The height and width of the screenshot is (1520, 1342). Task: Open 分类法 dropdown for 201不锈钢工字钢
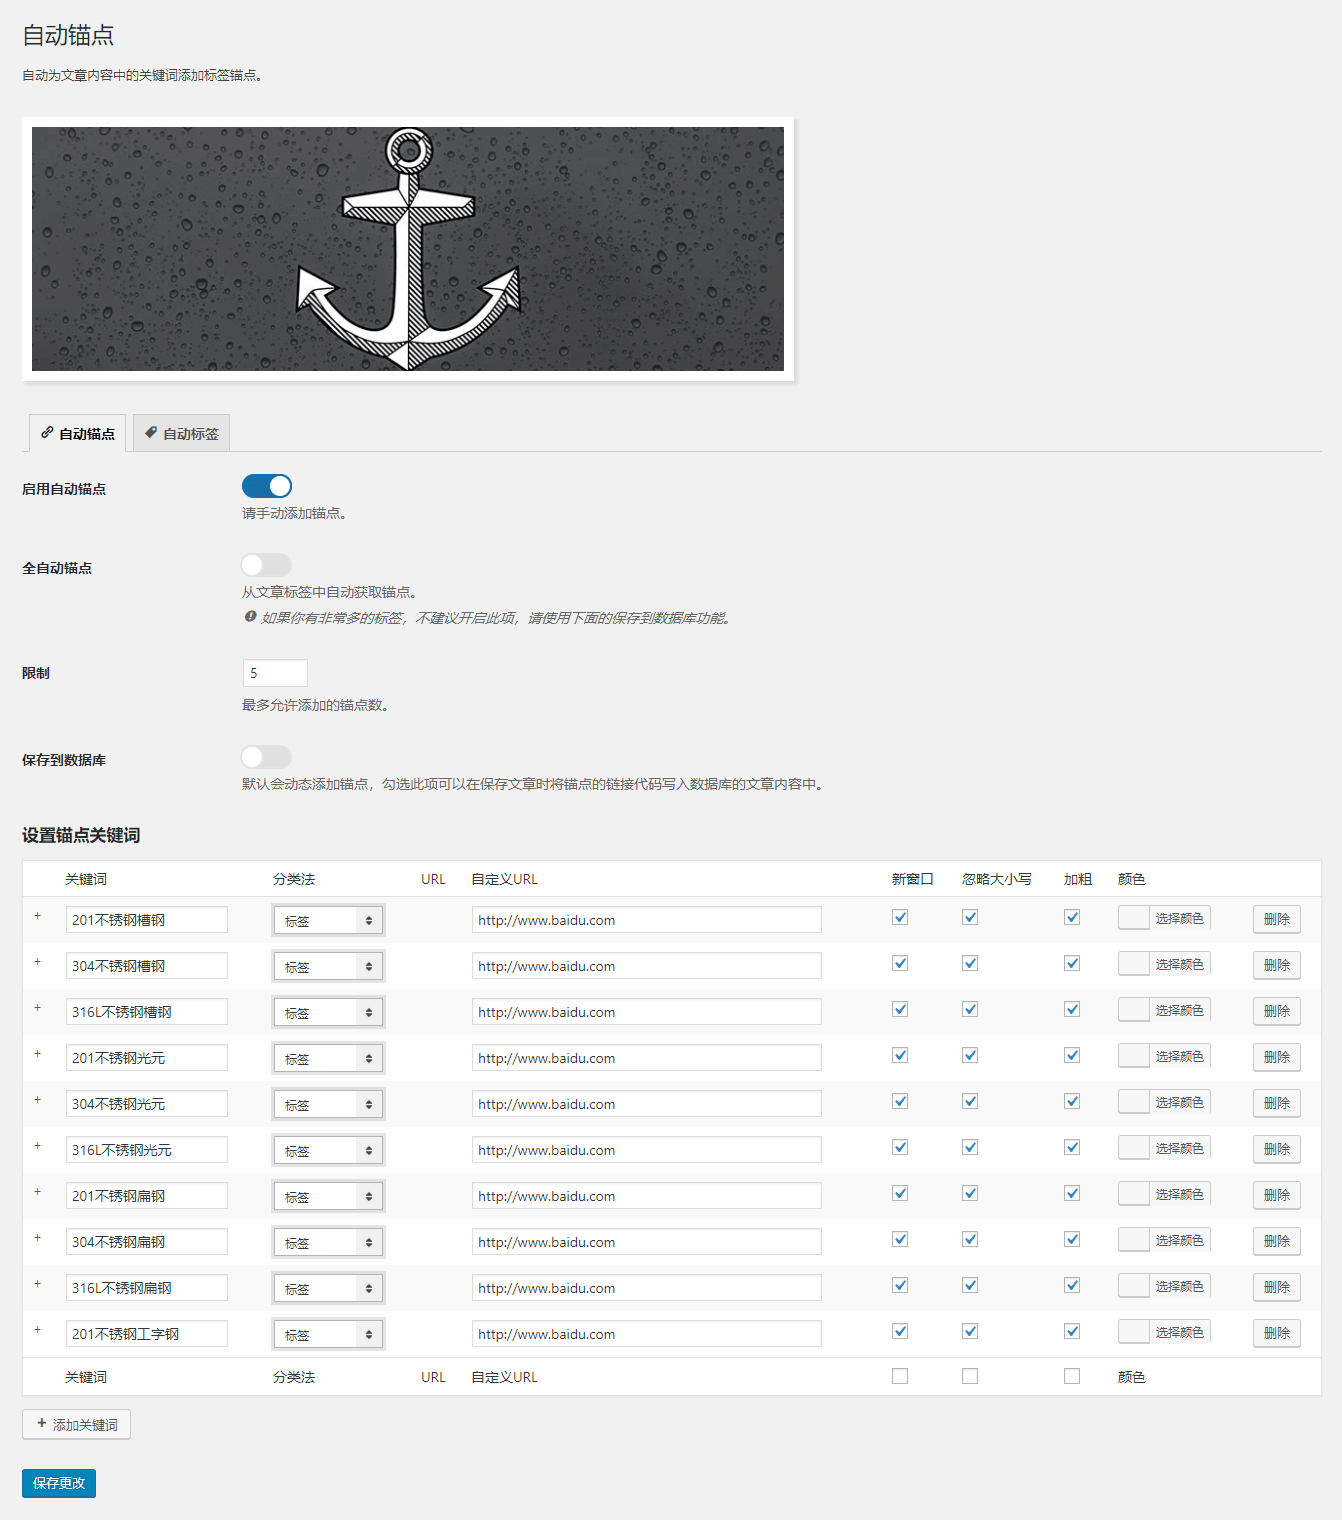click(328, 1334)
